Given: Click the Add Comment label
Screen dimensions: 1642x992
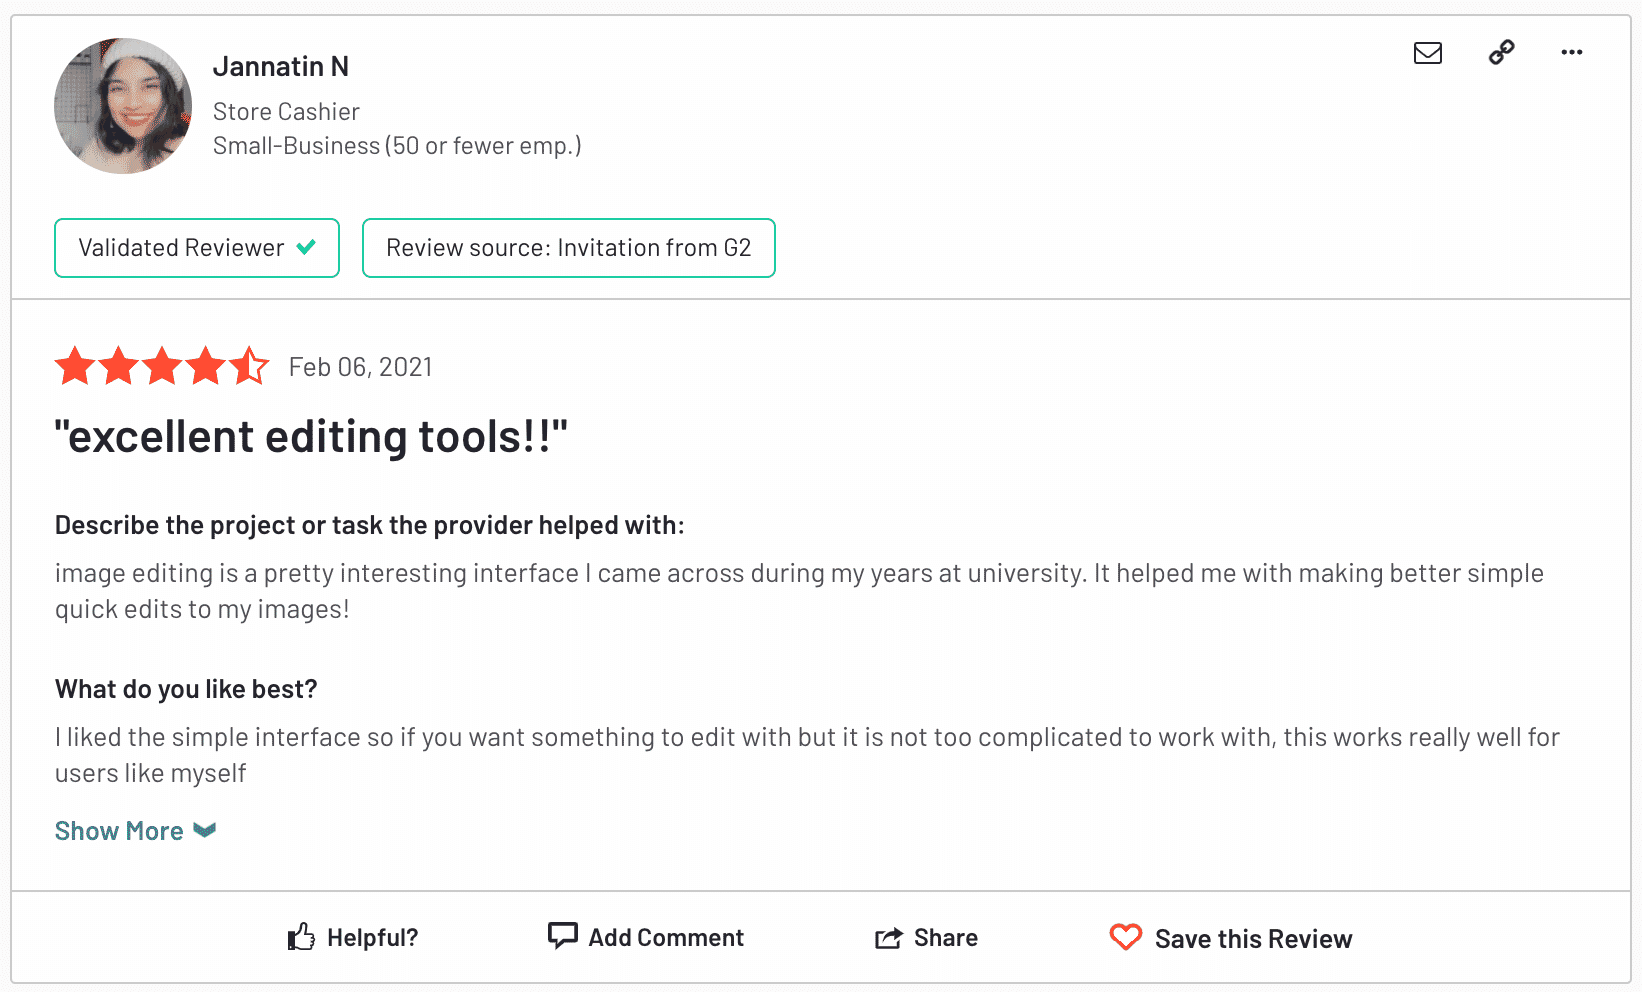Looking at the screenshot, I should tap(666, 938).
